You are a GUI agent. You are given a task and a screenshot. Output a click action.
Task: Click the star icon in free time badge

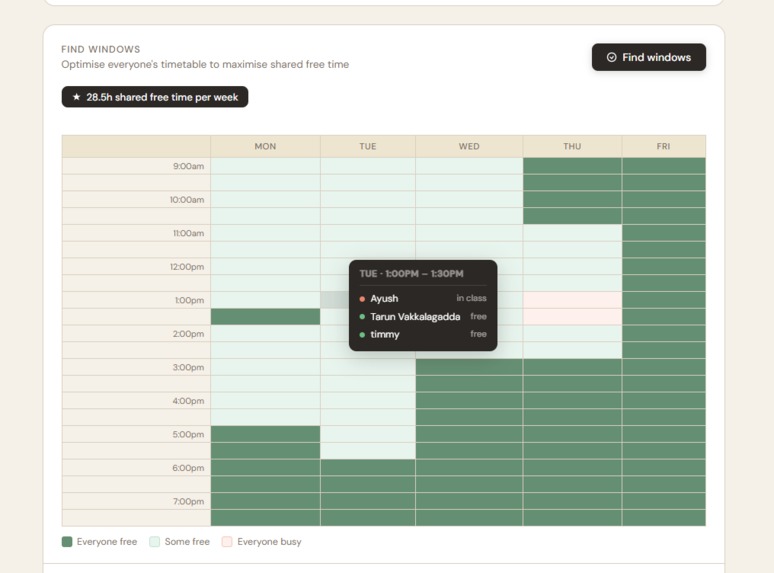(x=77, y=97)
